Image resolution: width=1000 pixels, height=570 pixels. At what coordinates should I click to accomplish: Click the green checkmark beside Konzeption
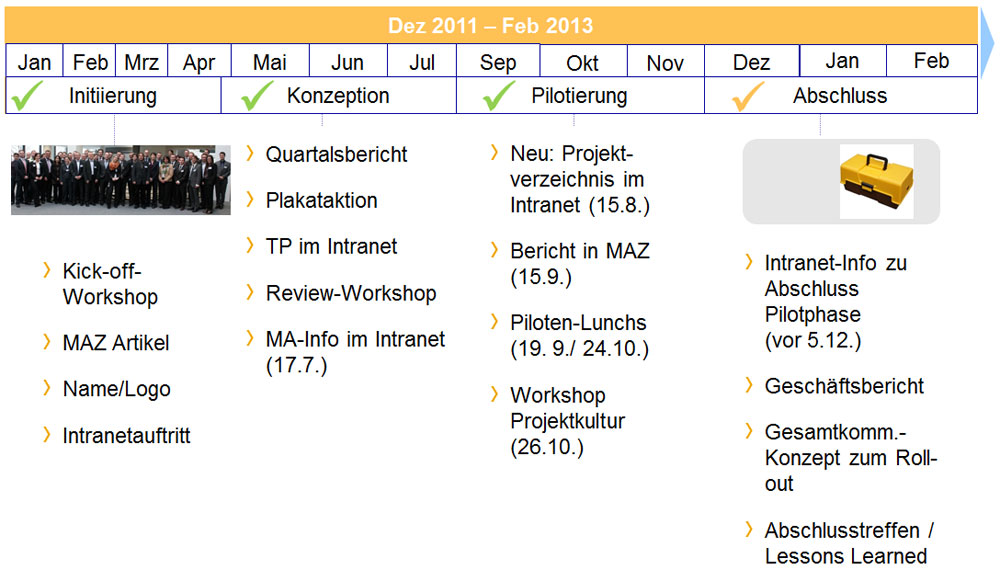(x=257, y=96)
